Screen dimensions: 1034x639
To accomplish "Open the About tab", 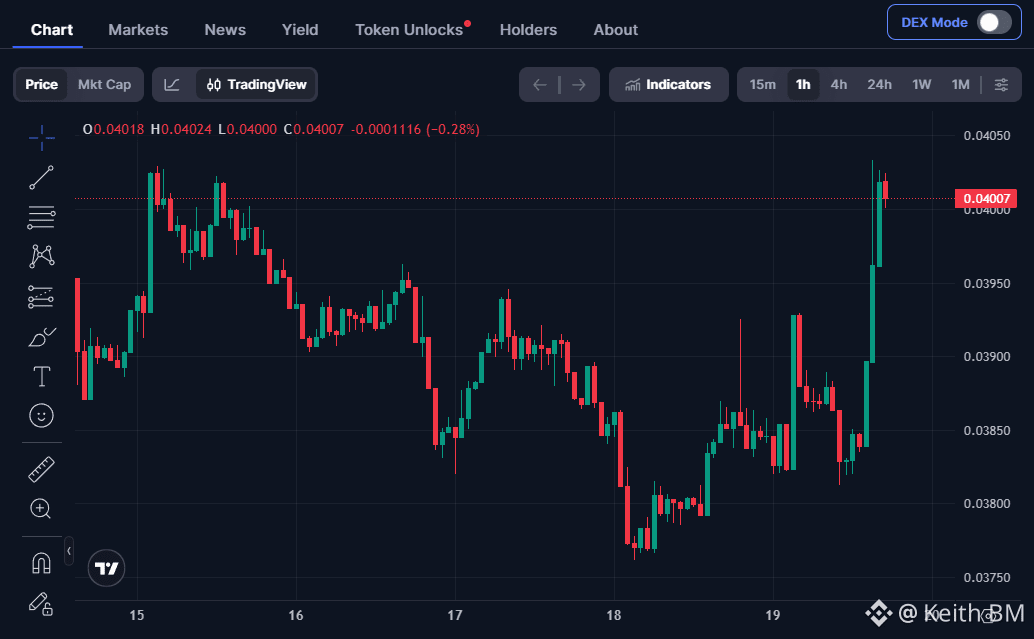I will pyautogui.click(x=615, y=30).
